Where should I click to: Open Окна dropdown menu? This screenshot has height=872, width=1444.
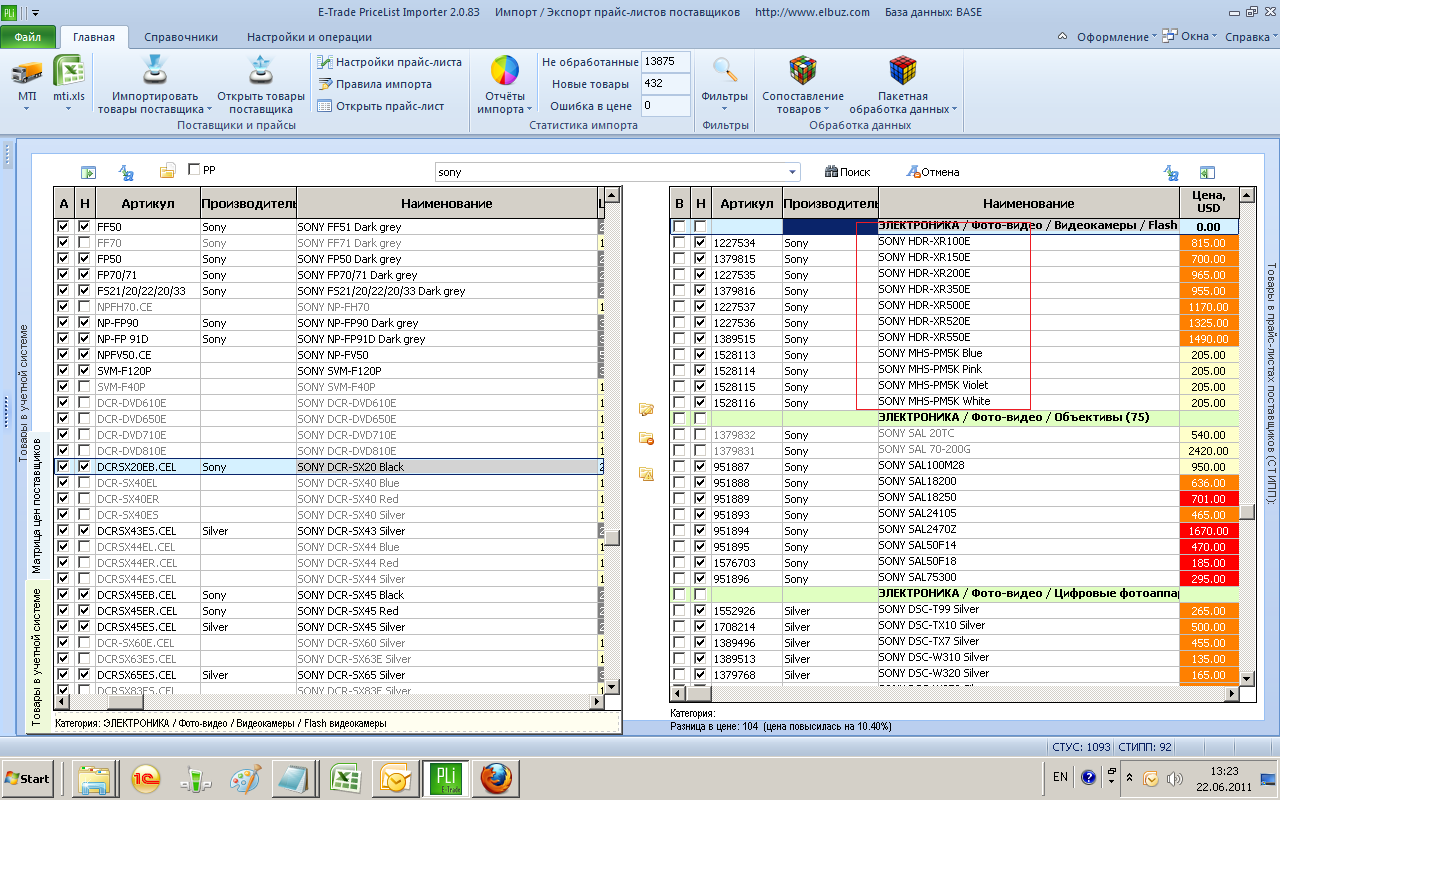(x=1189, y=36)
